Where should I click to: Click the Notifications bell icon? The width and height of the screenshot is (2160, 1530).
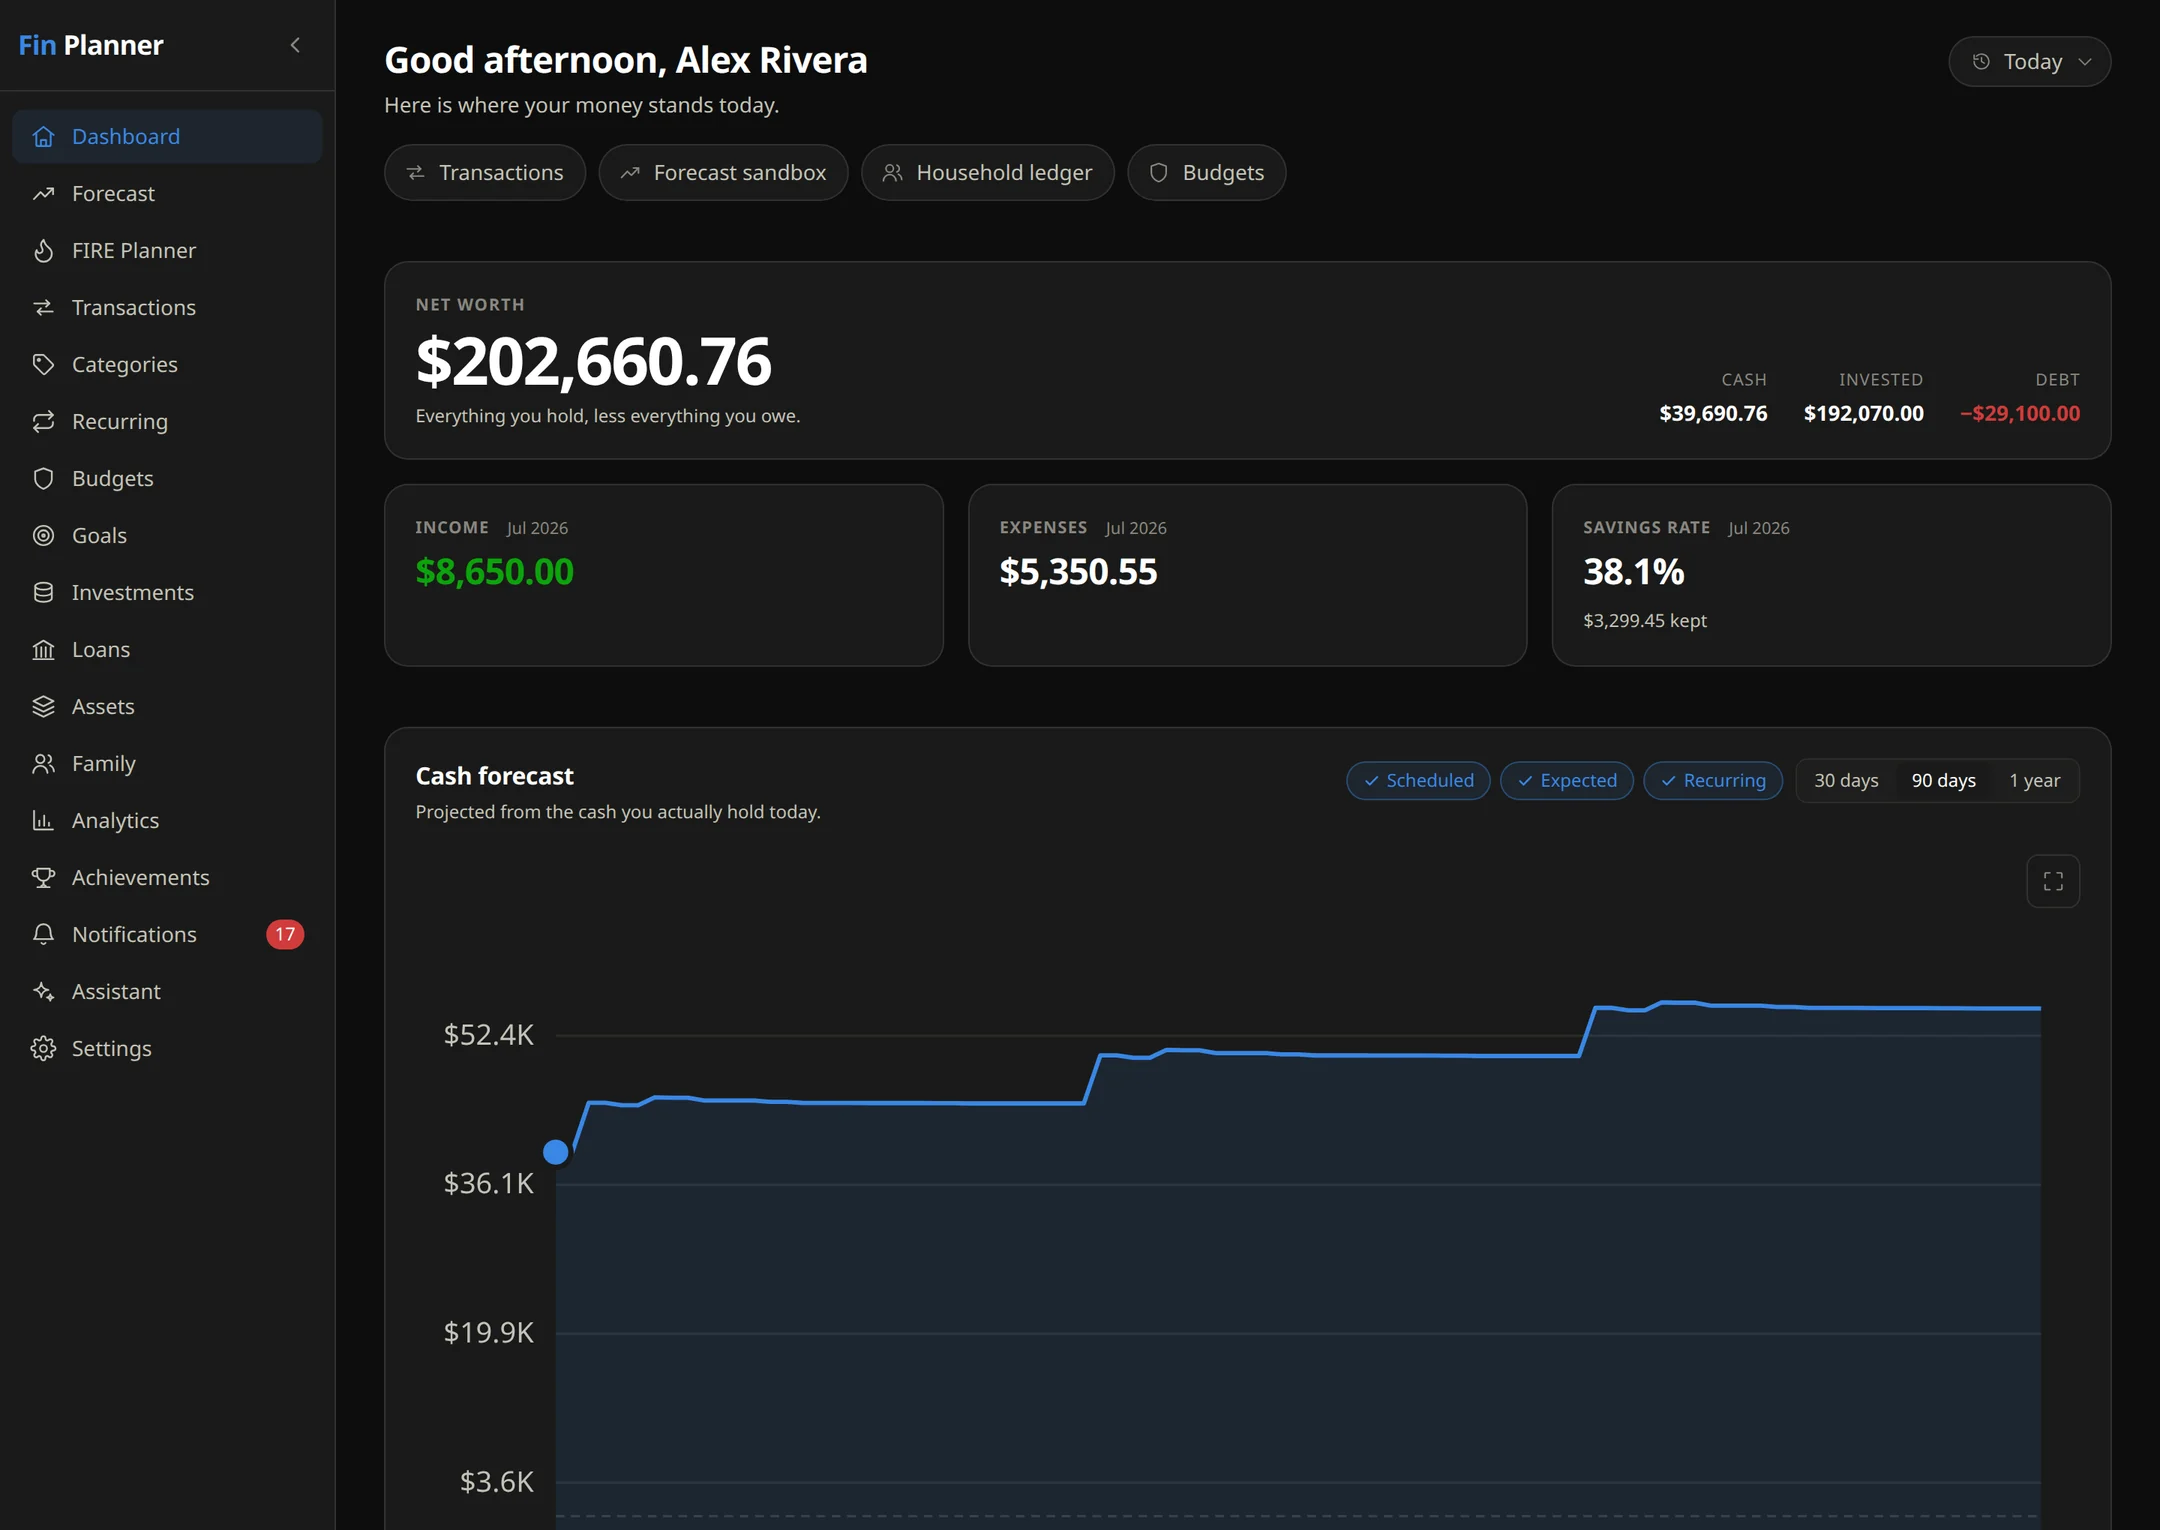[43, 935]
